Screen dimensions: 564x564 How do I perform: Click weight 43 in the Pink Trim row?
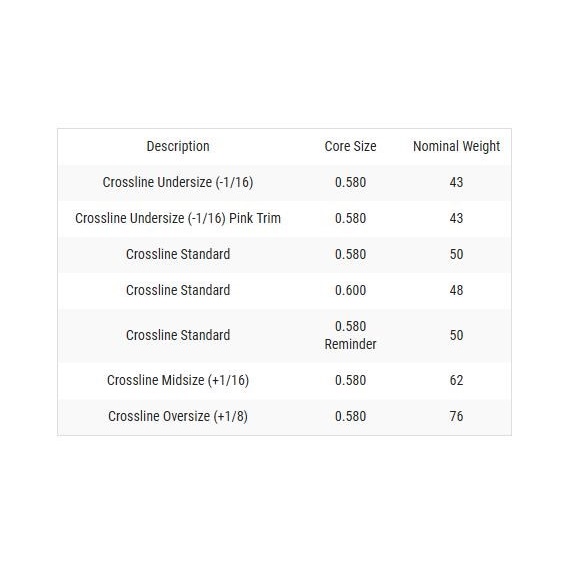point(456,218)
